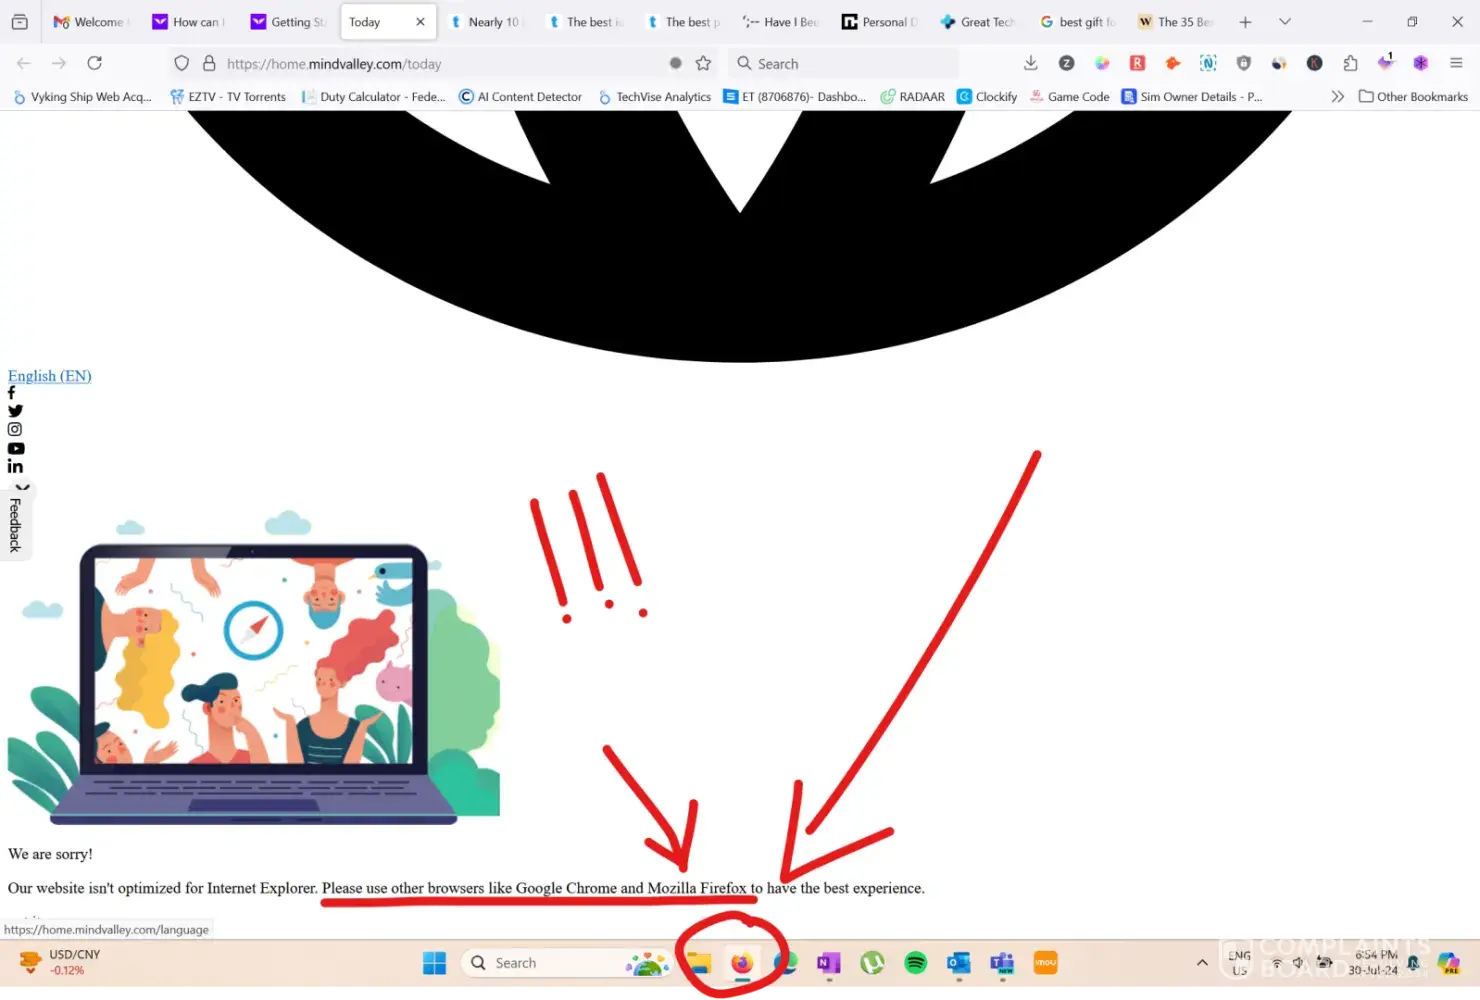Image resolution: width=1480 pixels, height=1000 pixels.
Task: Open Spotify from the taskbar
Action: [916, 963]
